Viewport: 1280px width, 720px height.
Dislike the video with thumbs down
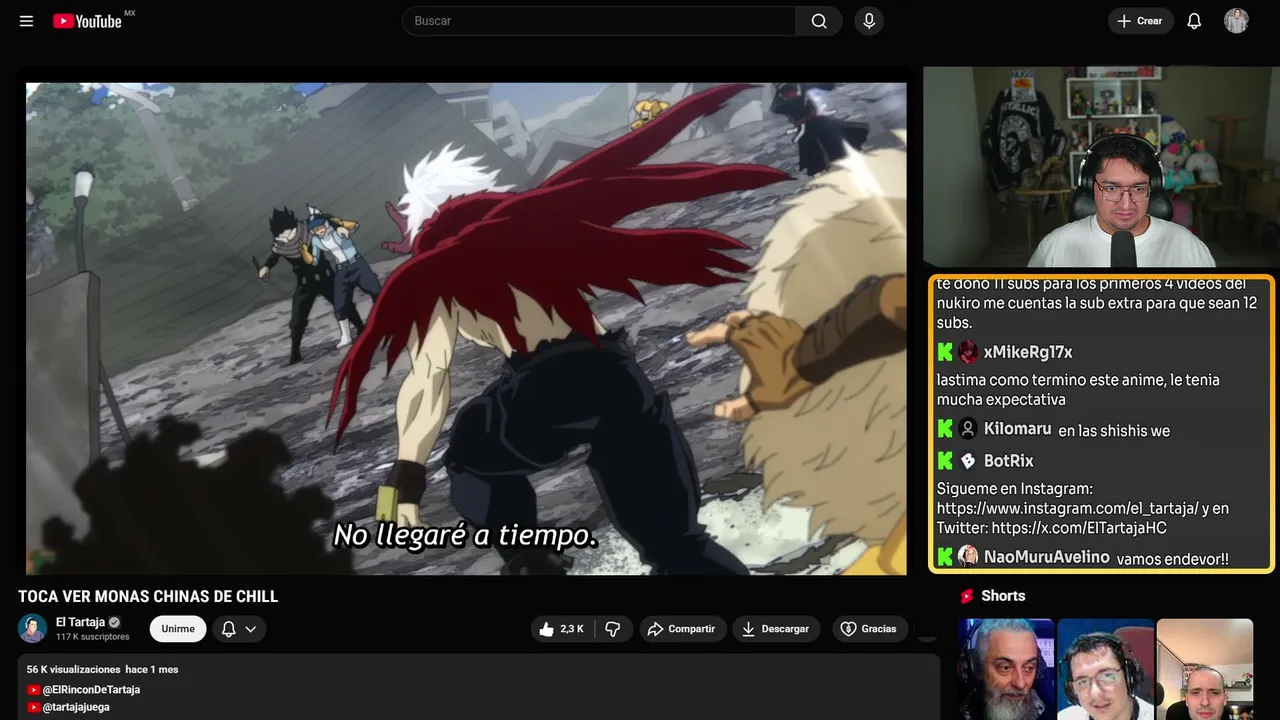(x=613, y=629)
